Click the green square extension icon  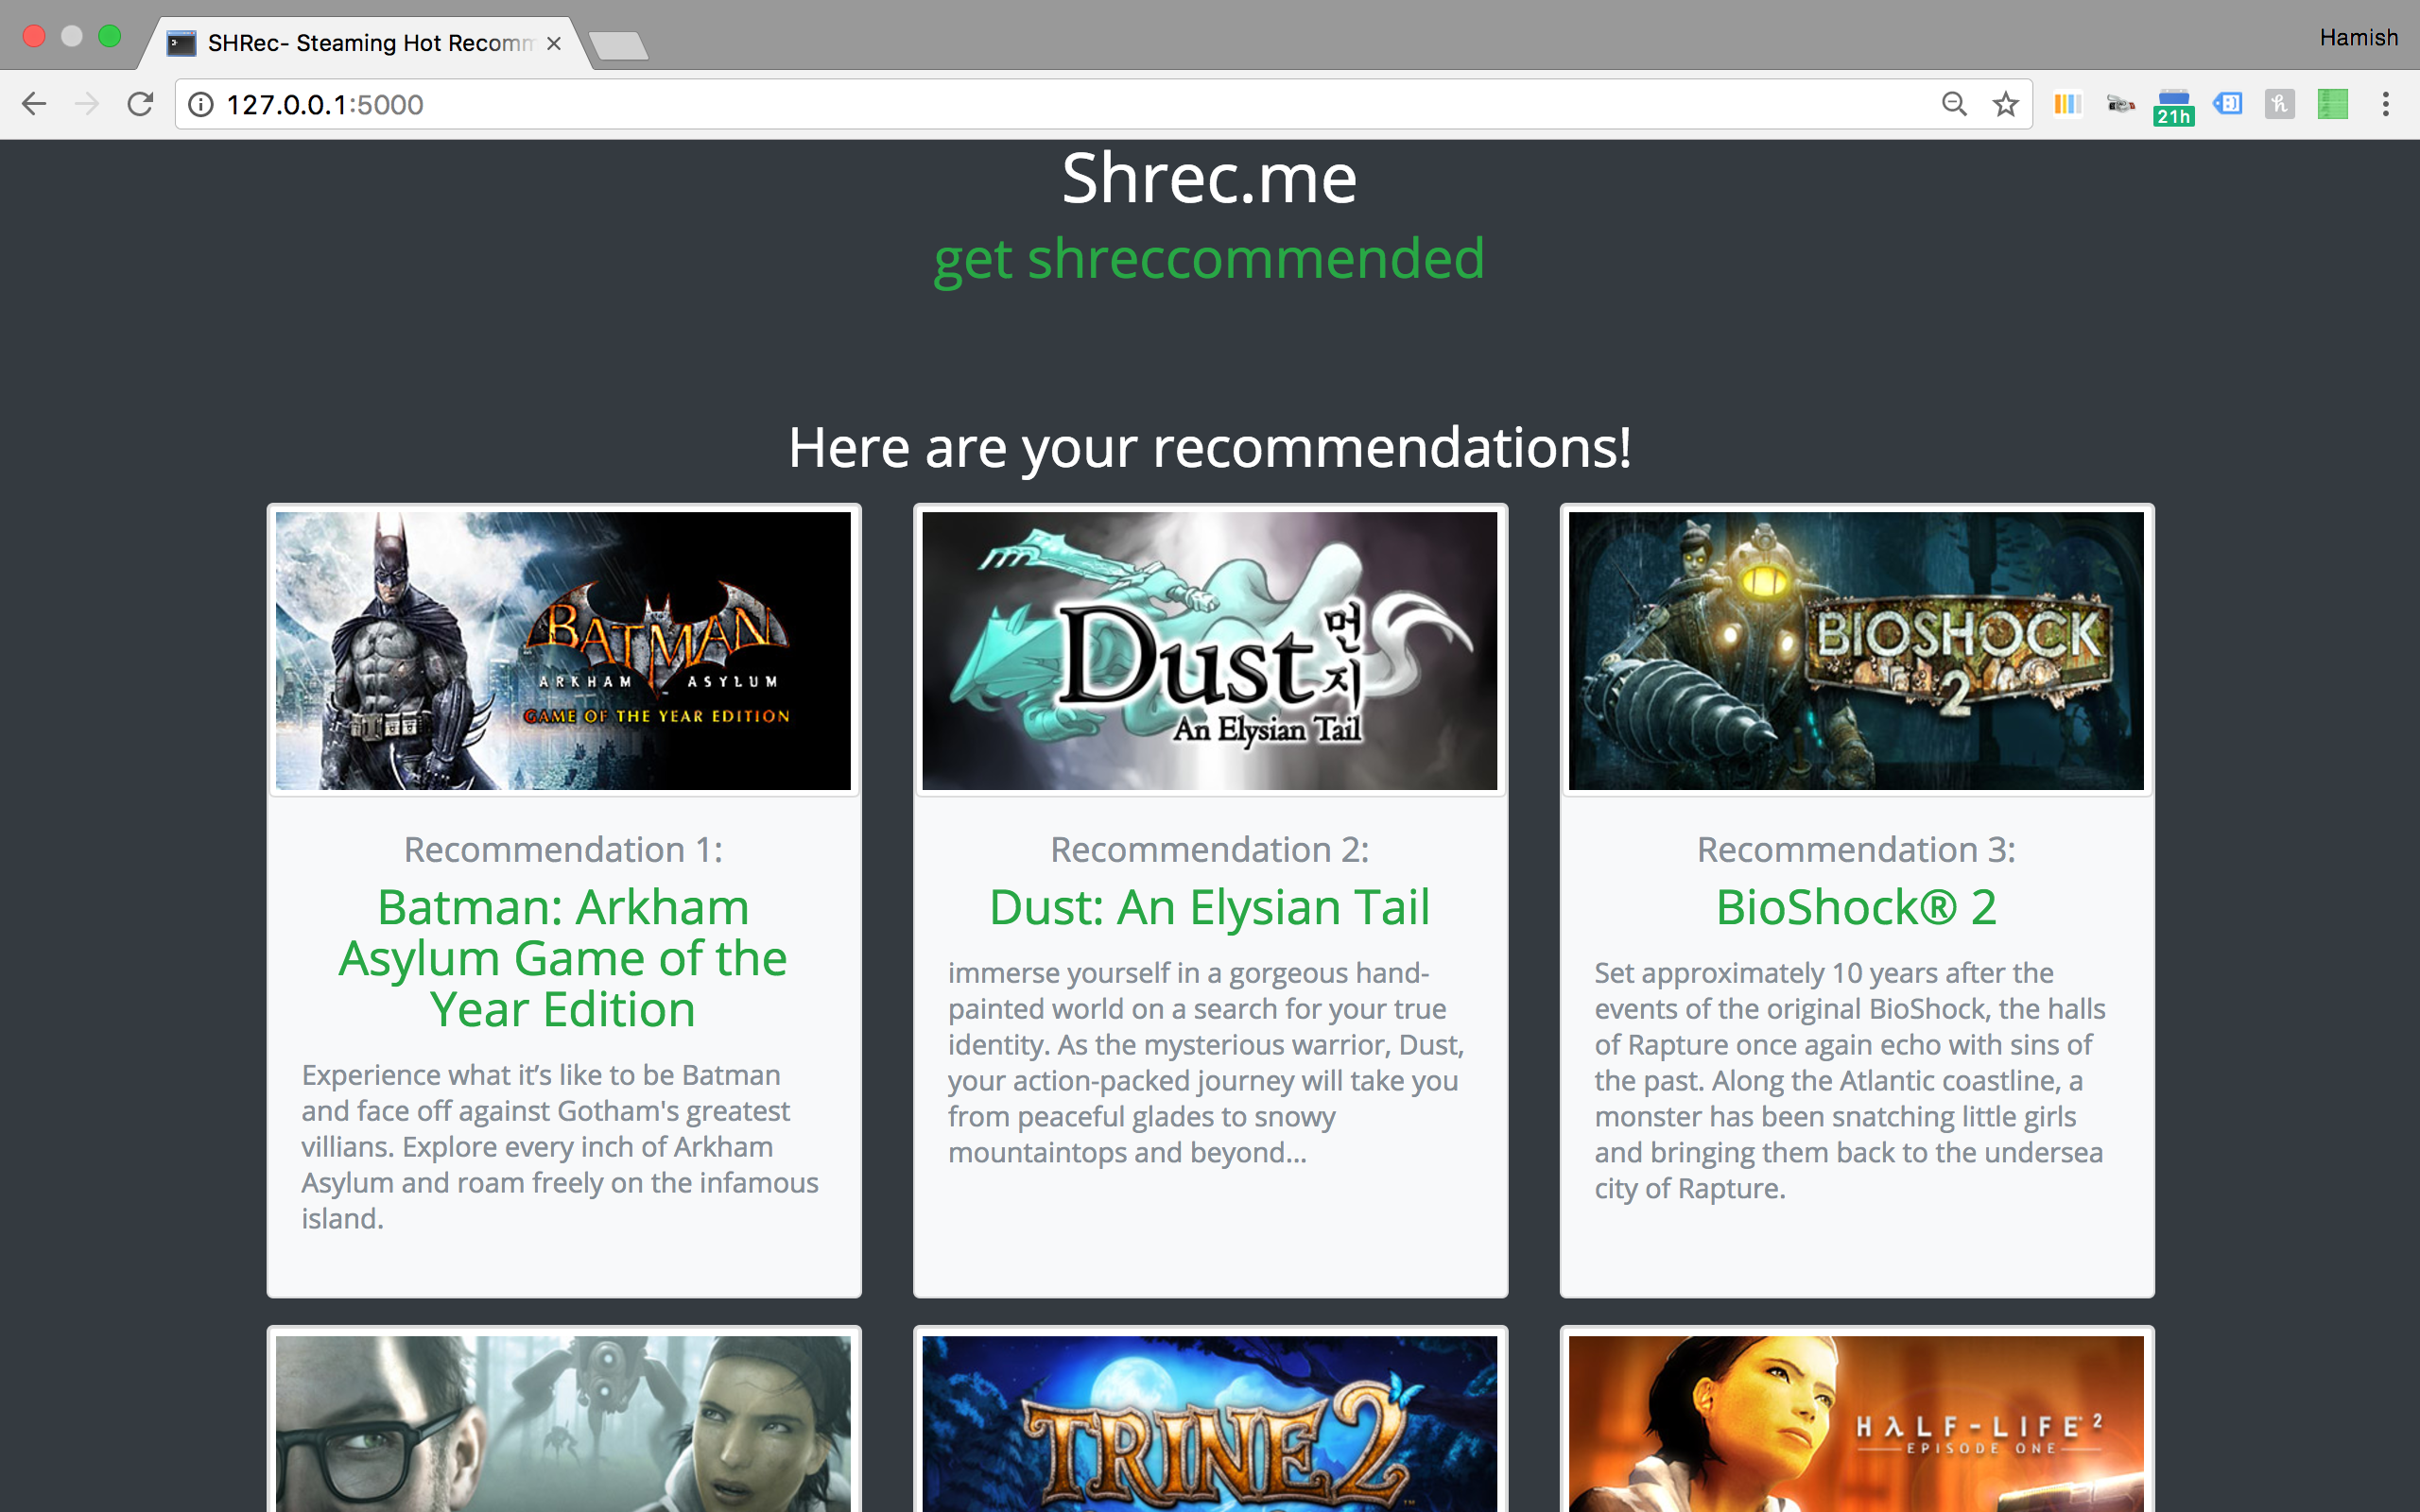[2332, 104]
